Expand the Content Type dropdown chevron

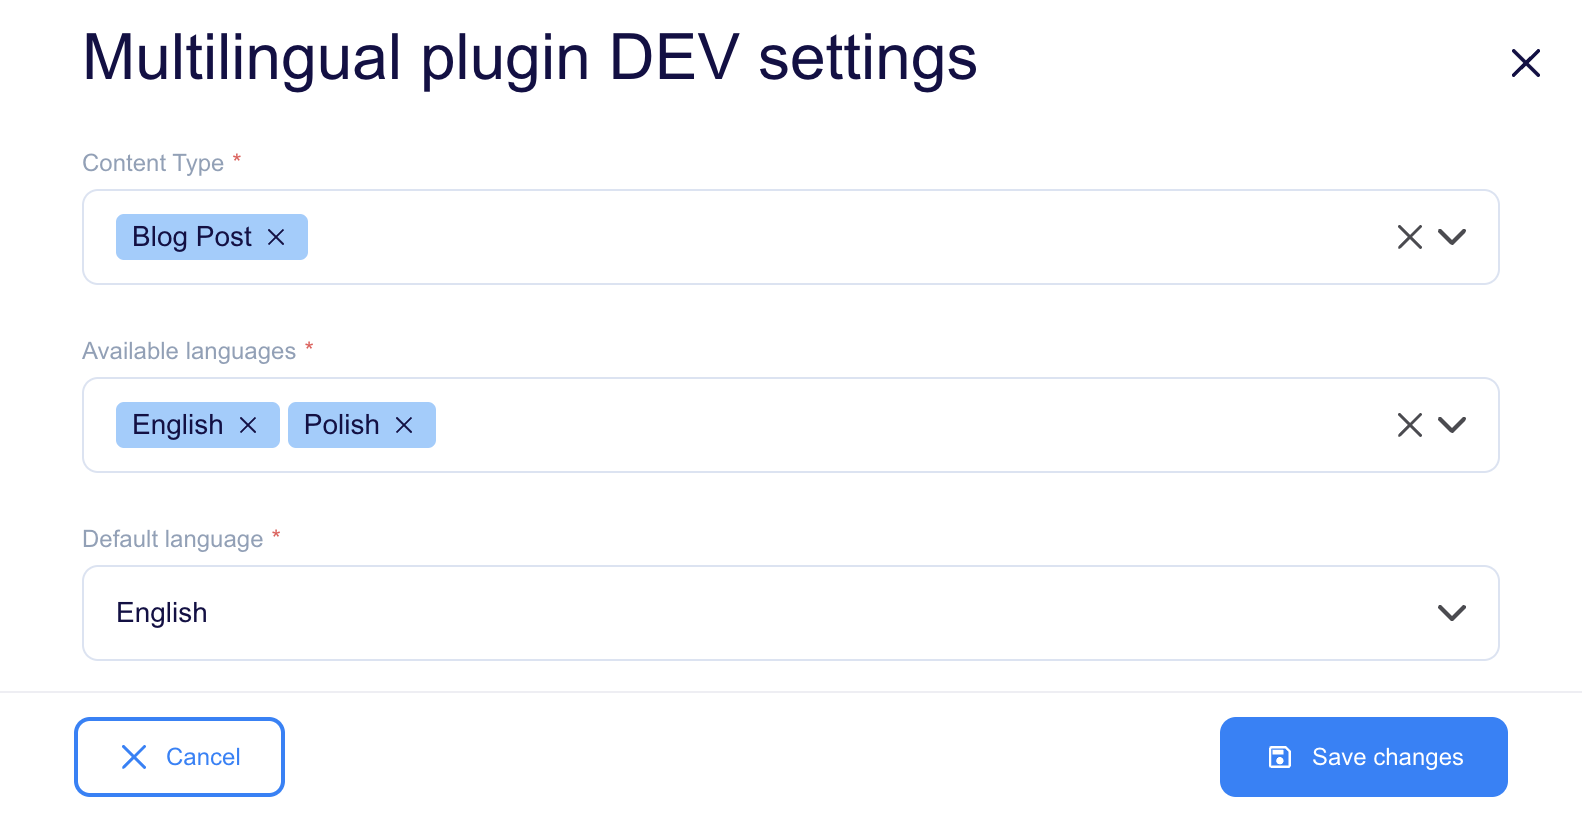1452,237
